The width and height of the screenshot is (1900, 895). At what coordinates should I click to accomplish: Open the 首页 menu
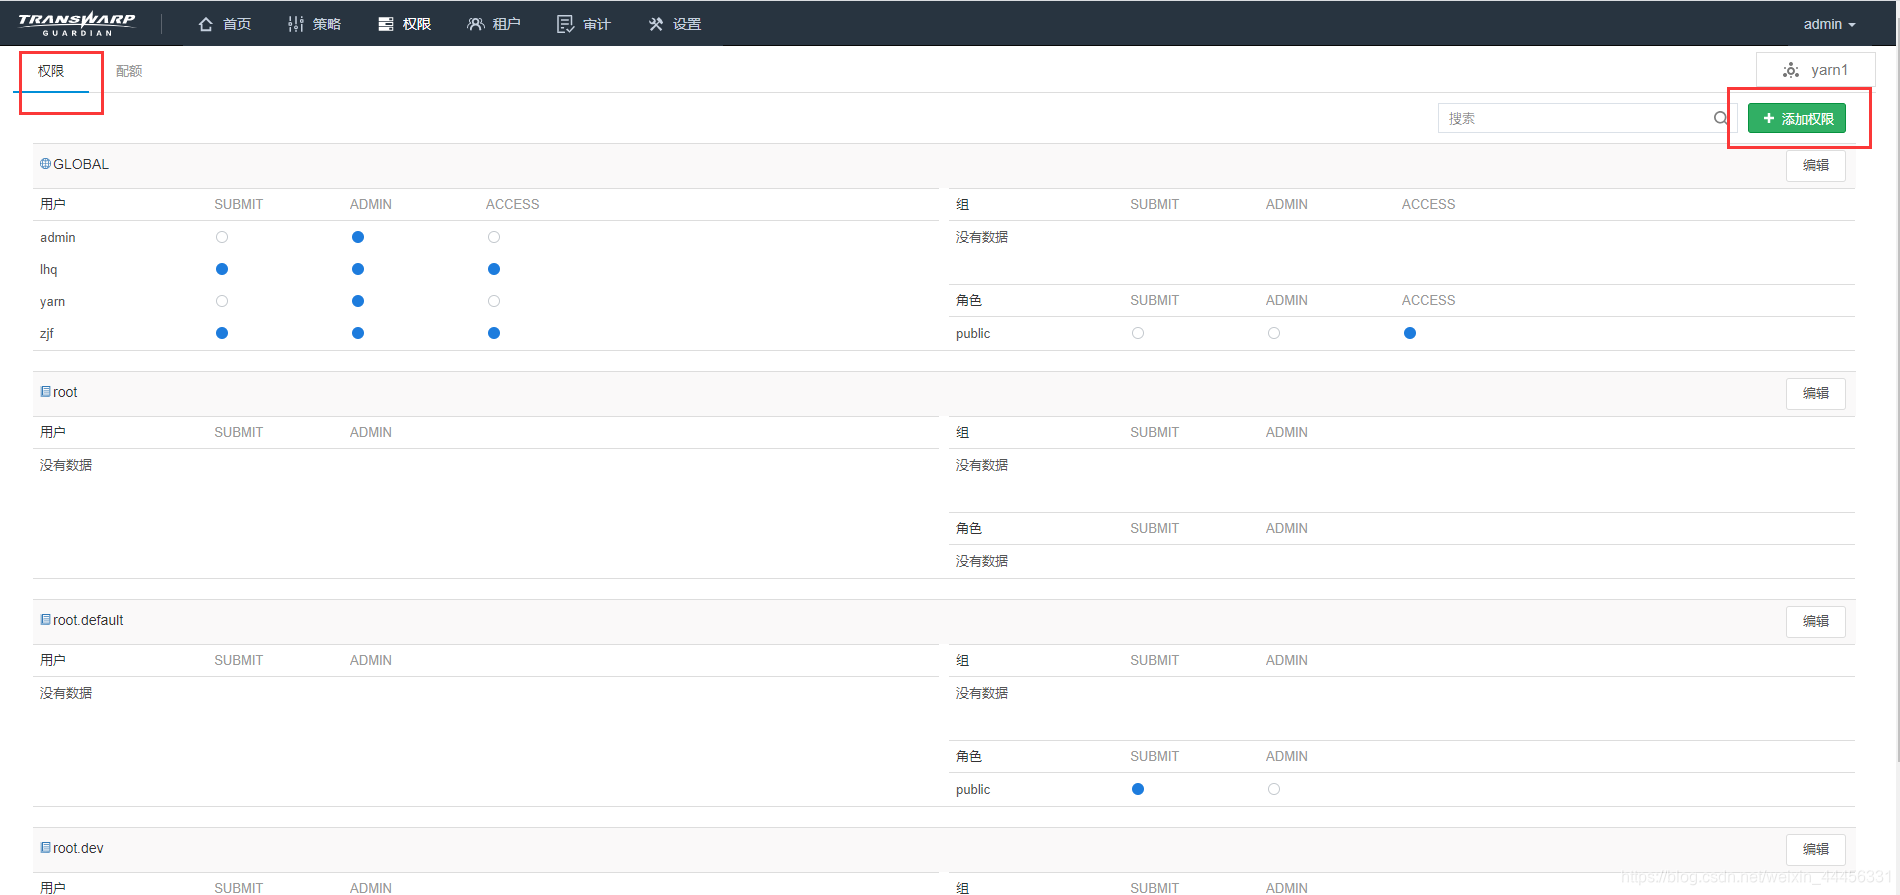tap(225, 24)
